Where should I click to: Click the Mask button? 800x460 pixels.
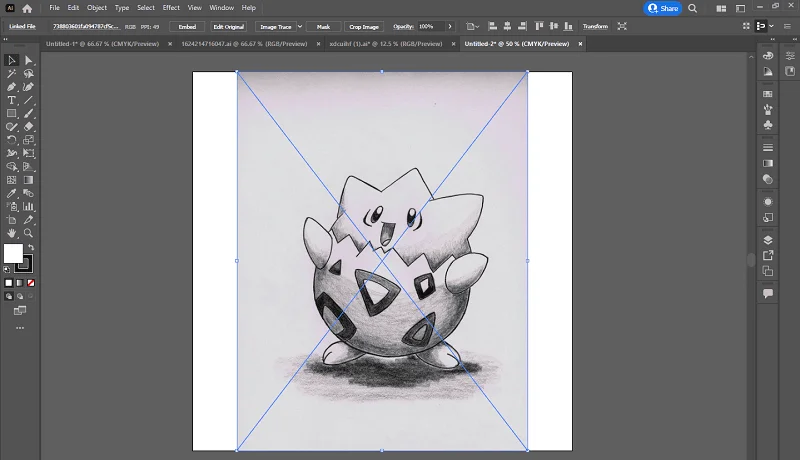(x=323, y=27)
